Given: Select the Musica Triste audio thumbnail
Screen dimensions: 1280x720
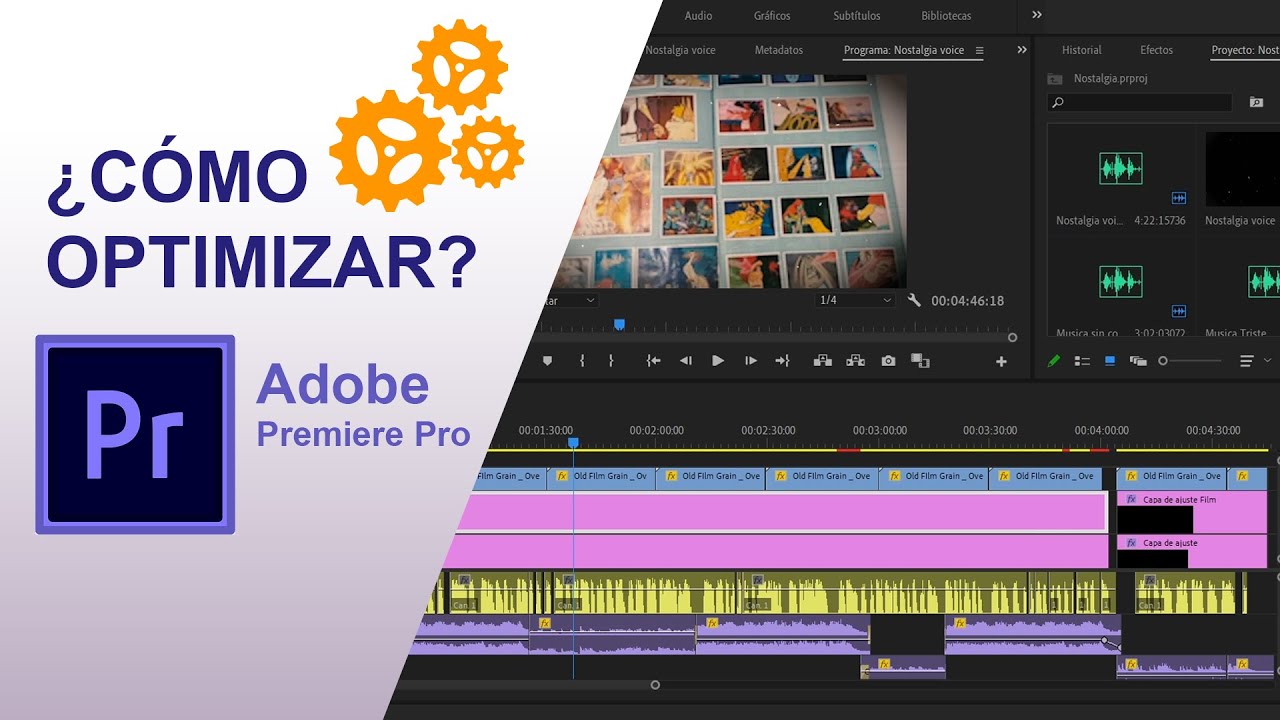Looking at the screenshot, I should pos(1264,281).
